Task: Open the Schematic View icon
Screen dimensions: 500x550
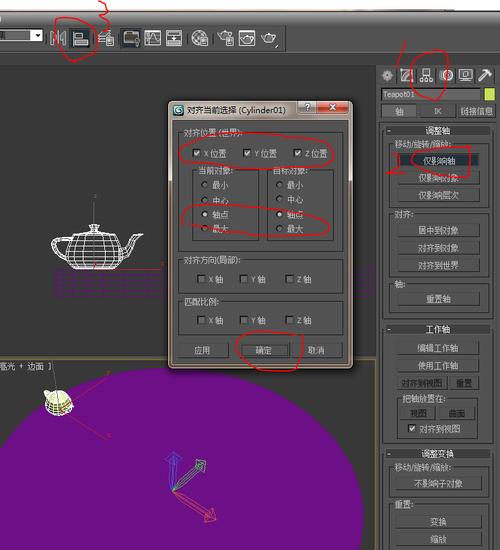Action: tap(174, 38)
